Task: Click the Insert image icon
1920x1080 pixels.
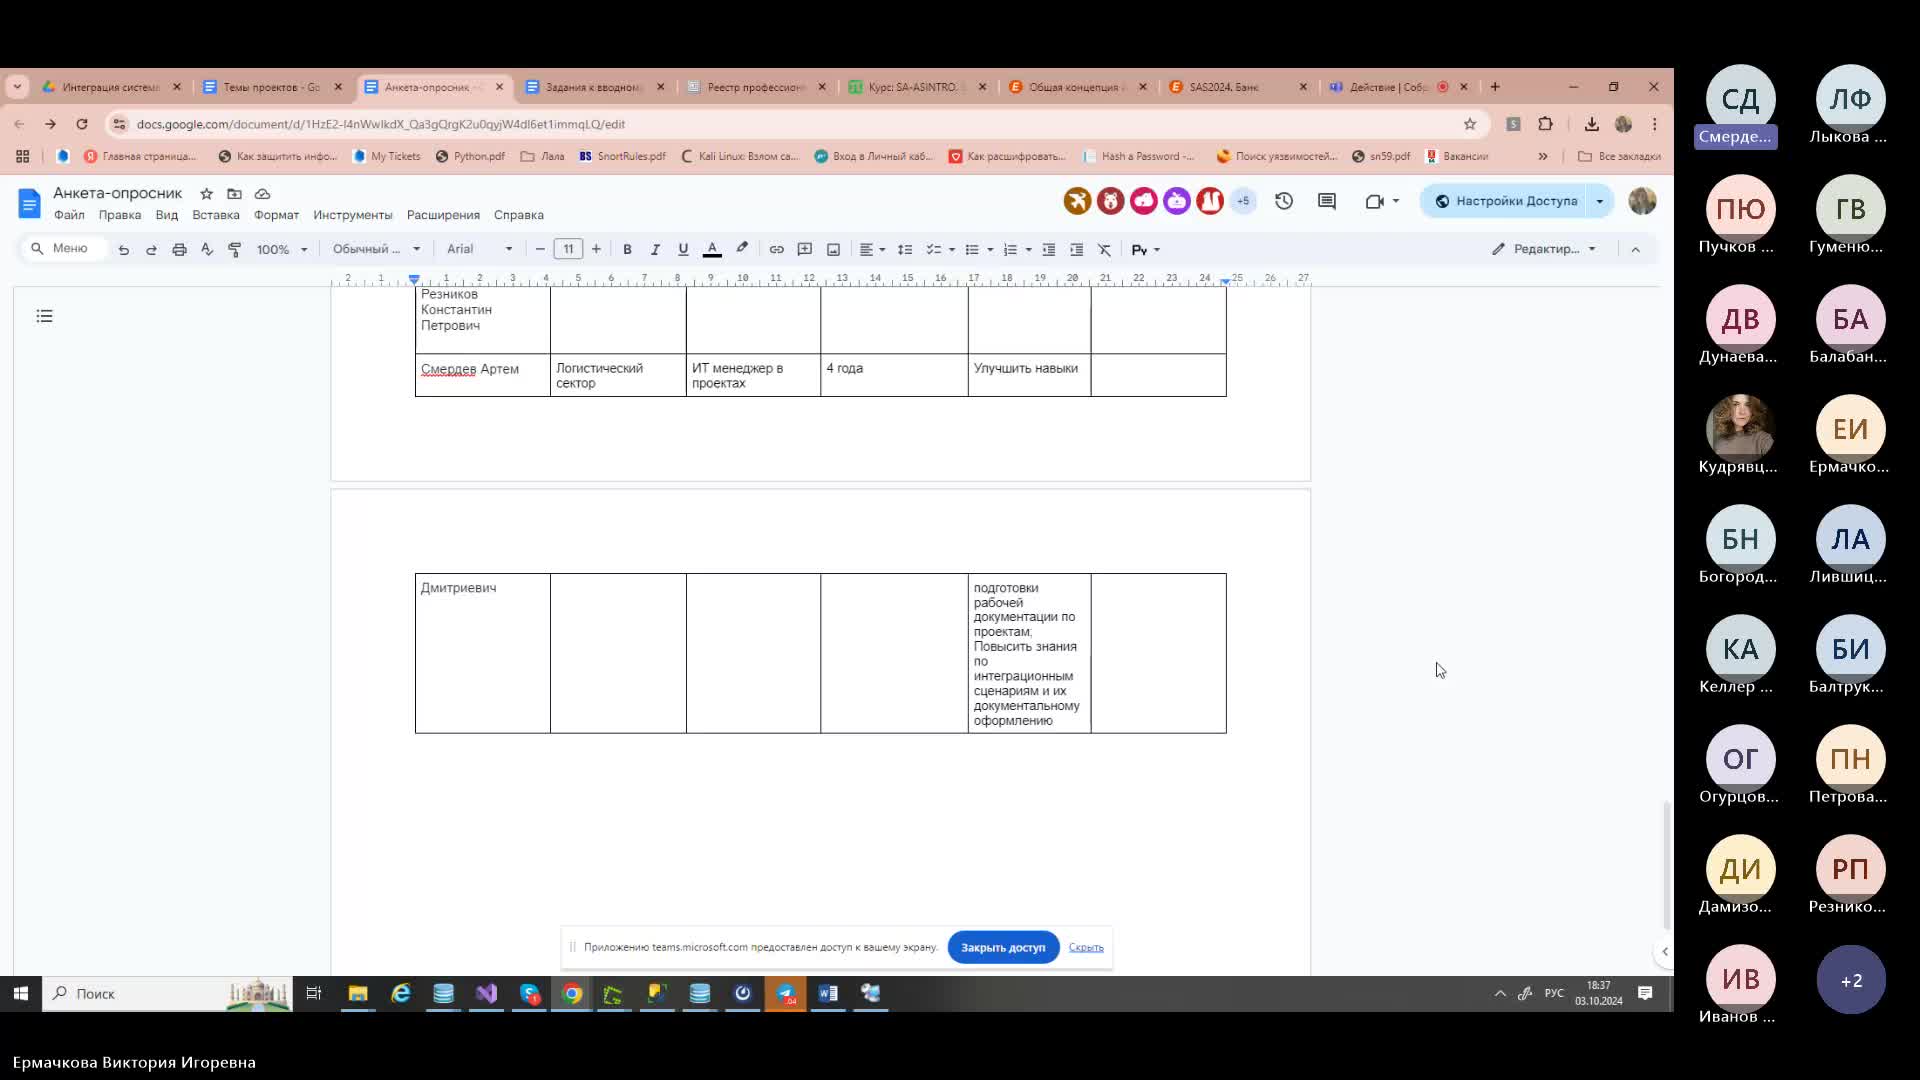Action: tap(833, 250)
